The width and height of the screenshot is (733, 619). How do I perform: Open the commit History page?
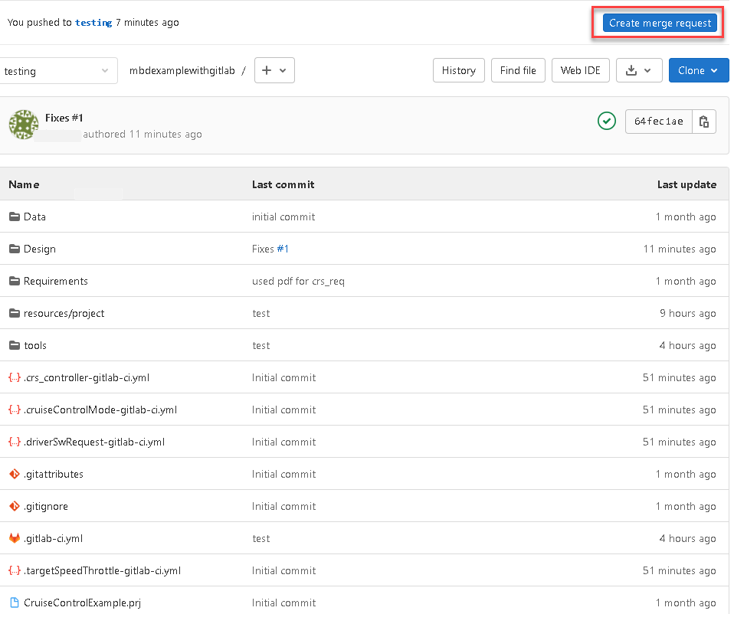[458, 71]
